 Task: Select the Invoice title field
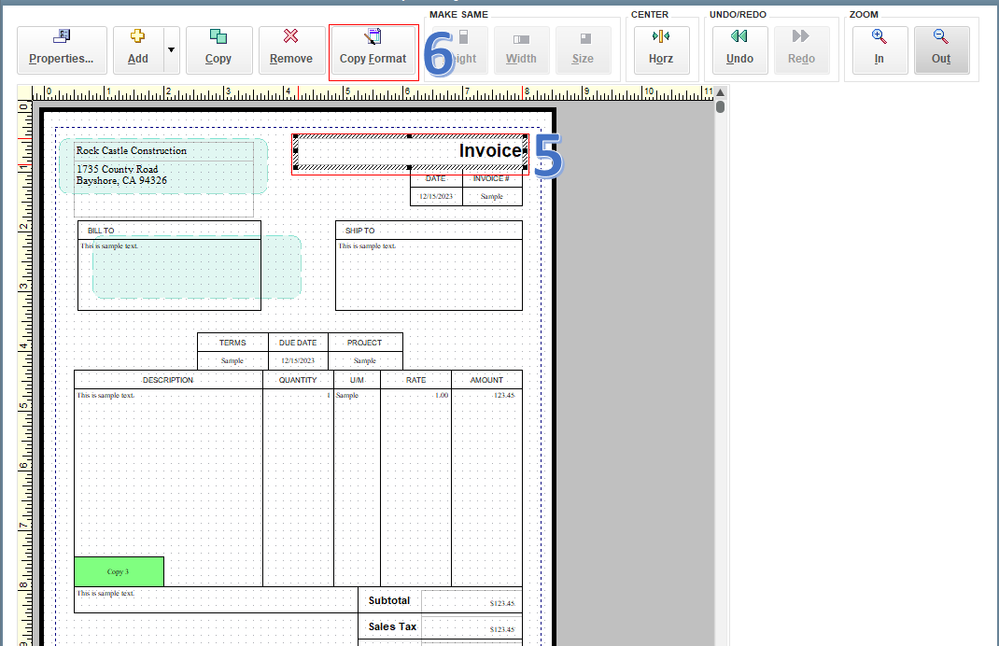point(410,152)
